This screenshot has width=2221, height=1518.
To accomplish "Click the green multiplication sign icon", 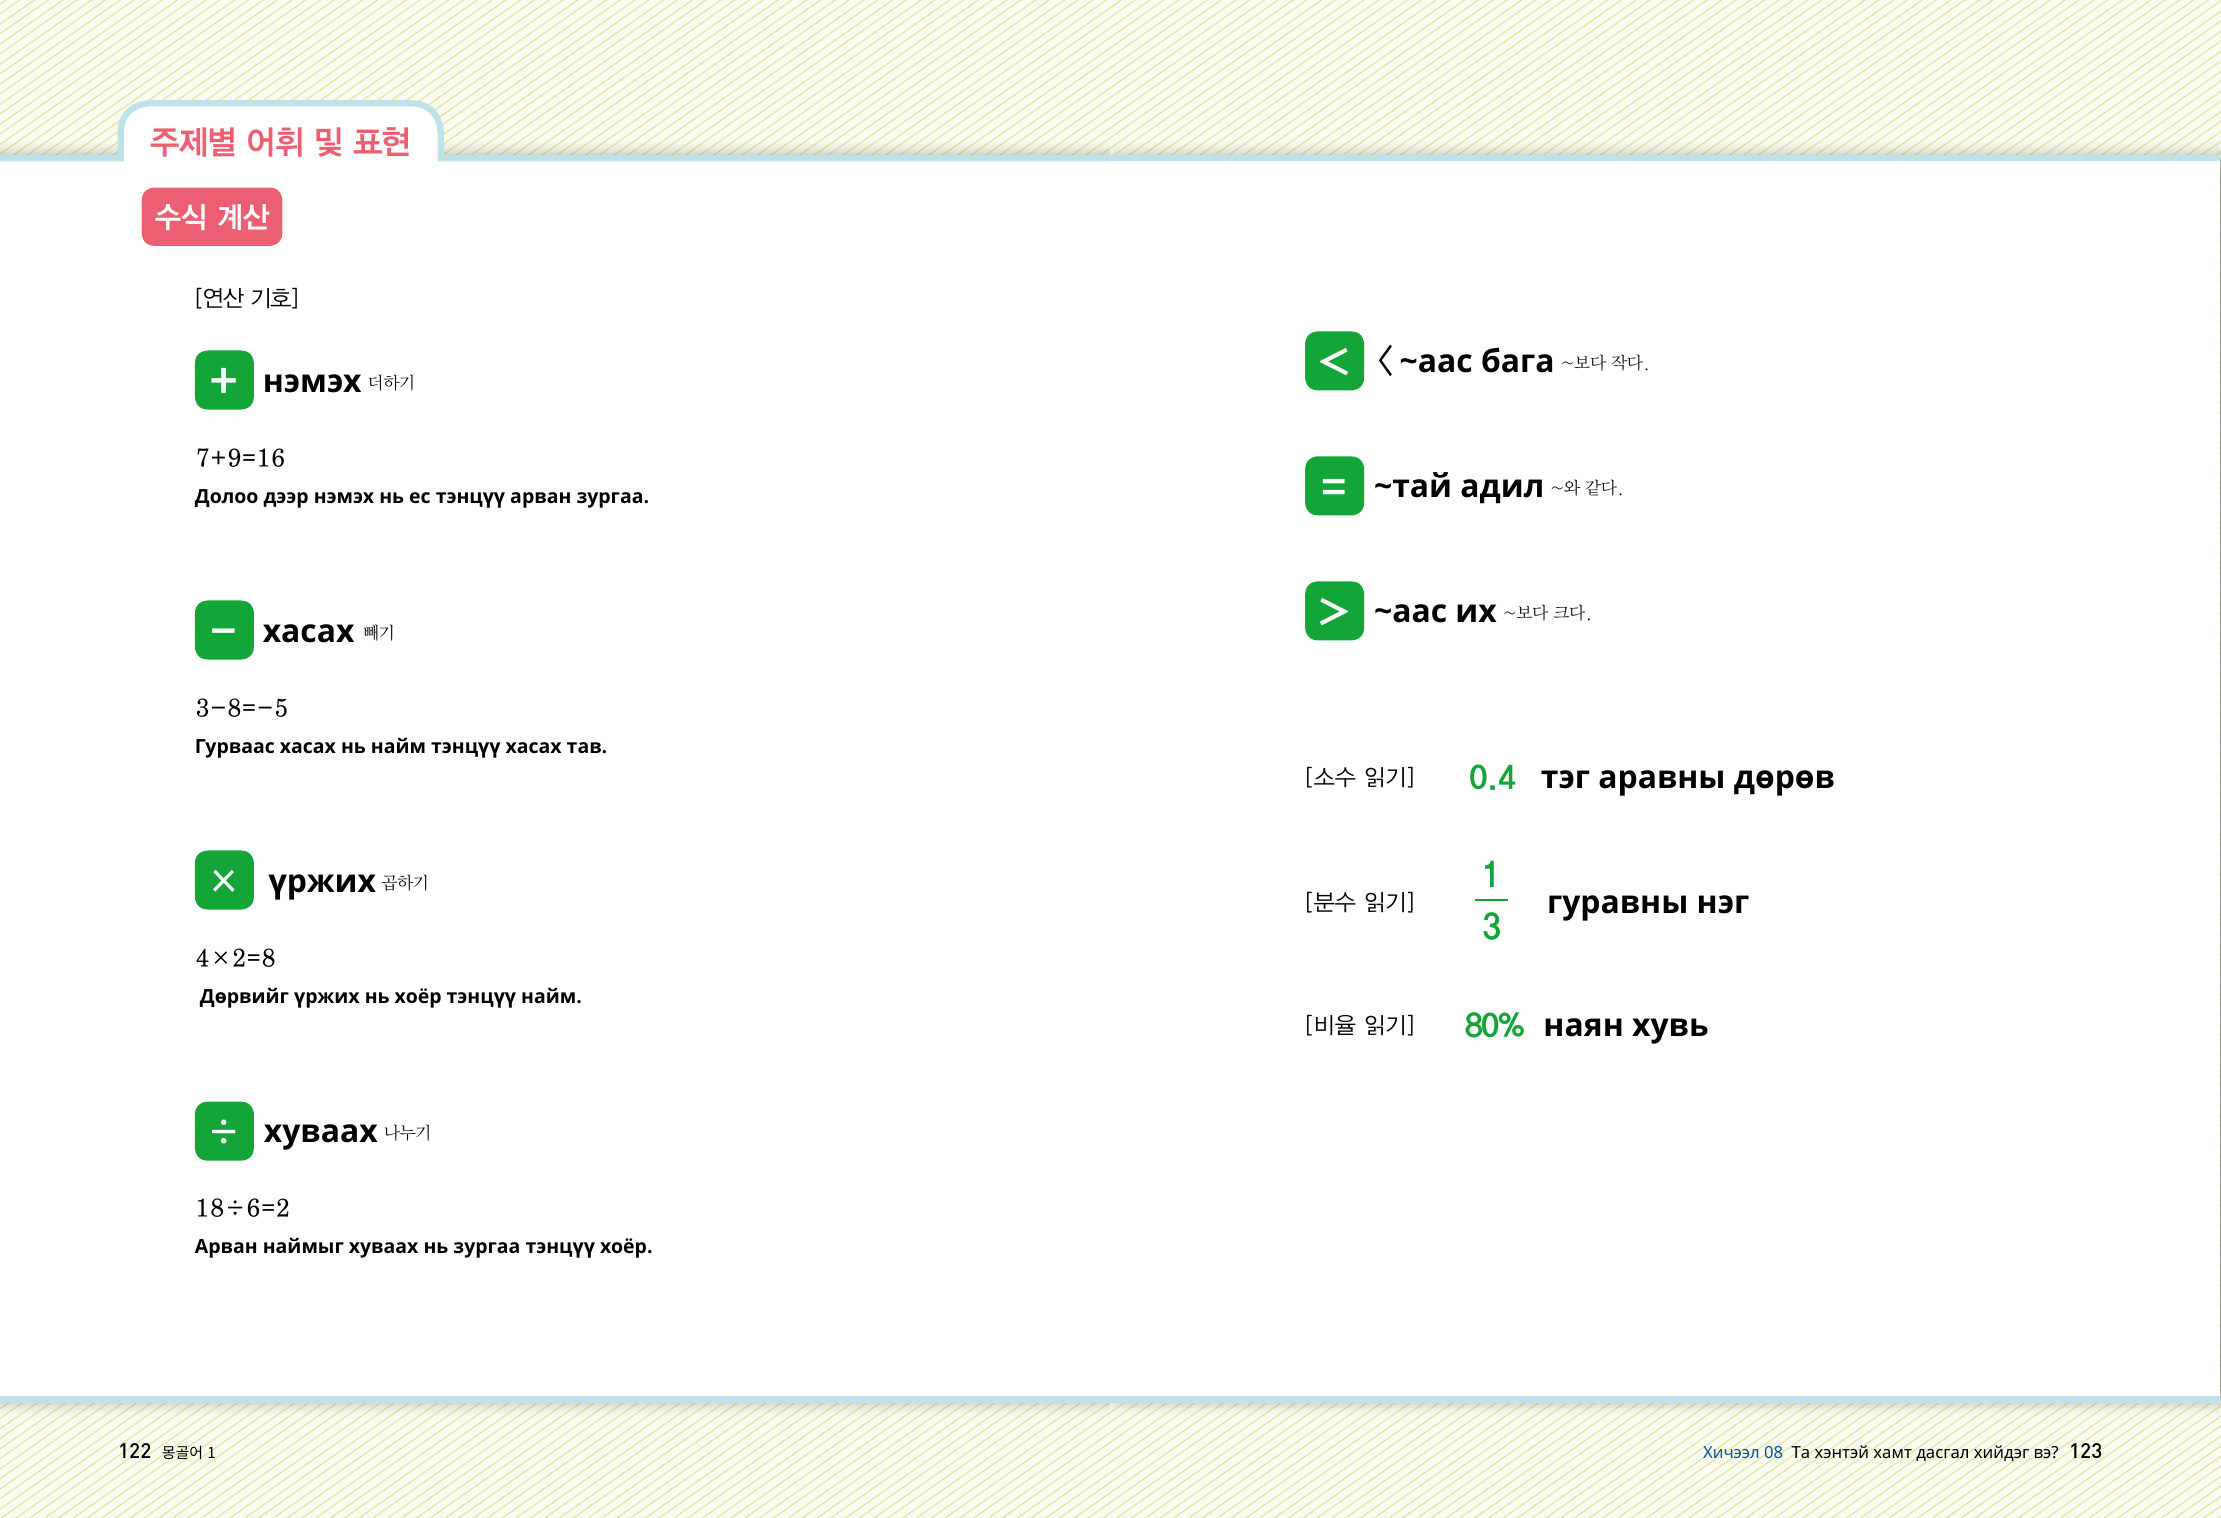I will (x=224, y=880).
